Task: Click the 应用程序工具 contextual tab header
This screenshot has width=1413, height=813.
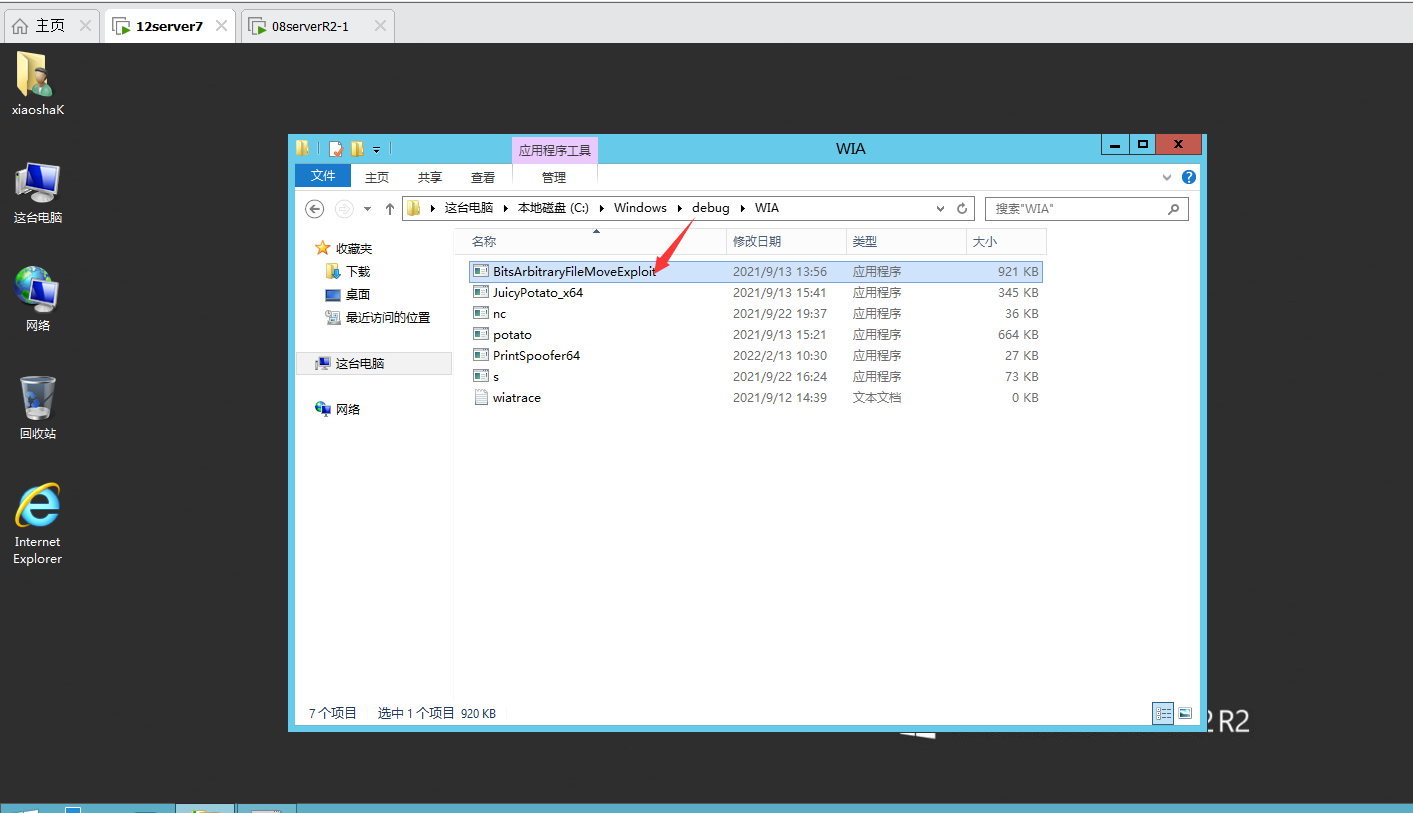Action: point(555,150)
